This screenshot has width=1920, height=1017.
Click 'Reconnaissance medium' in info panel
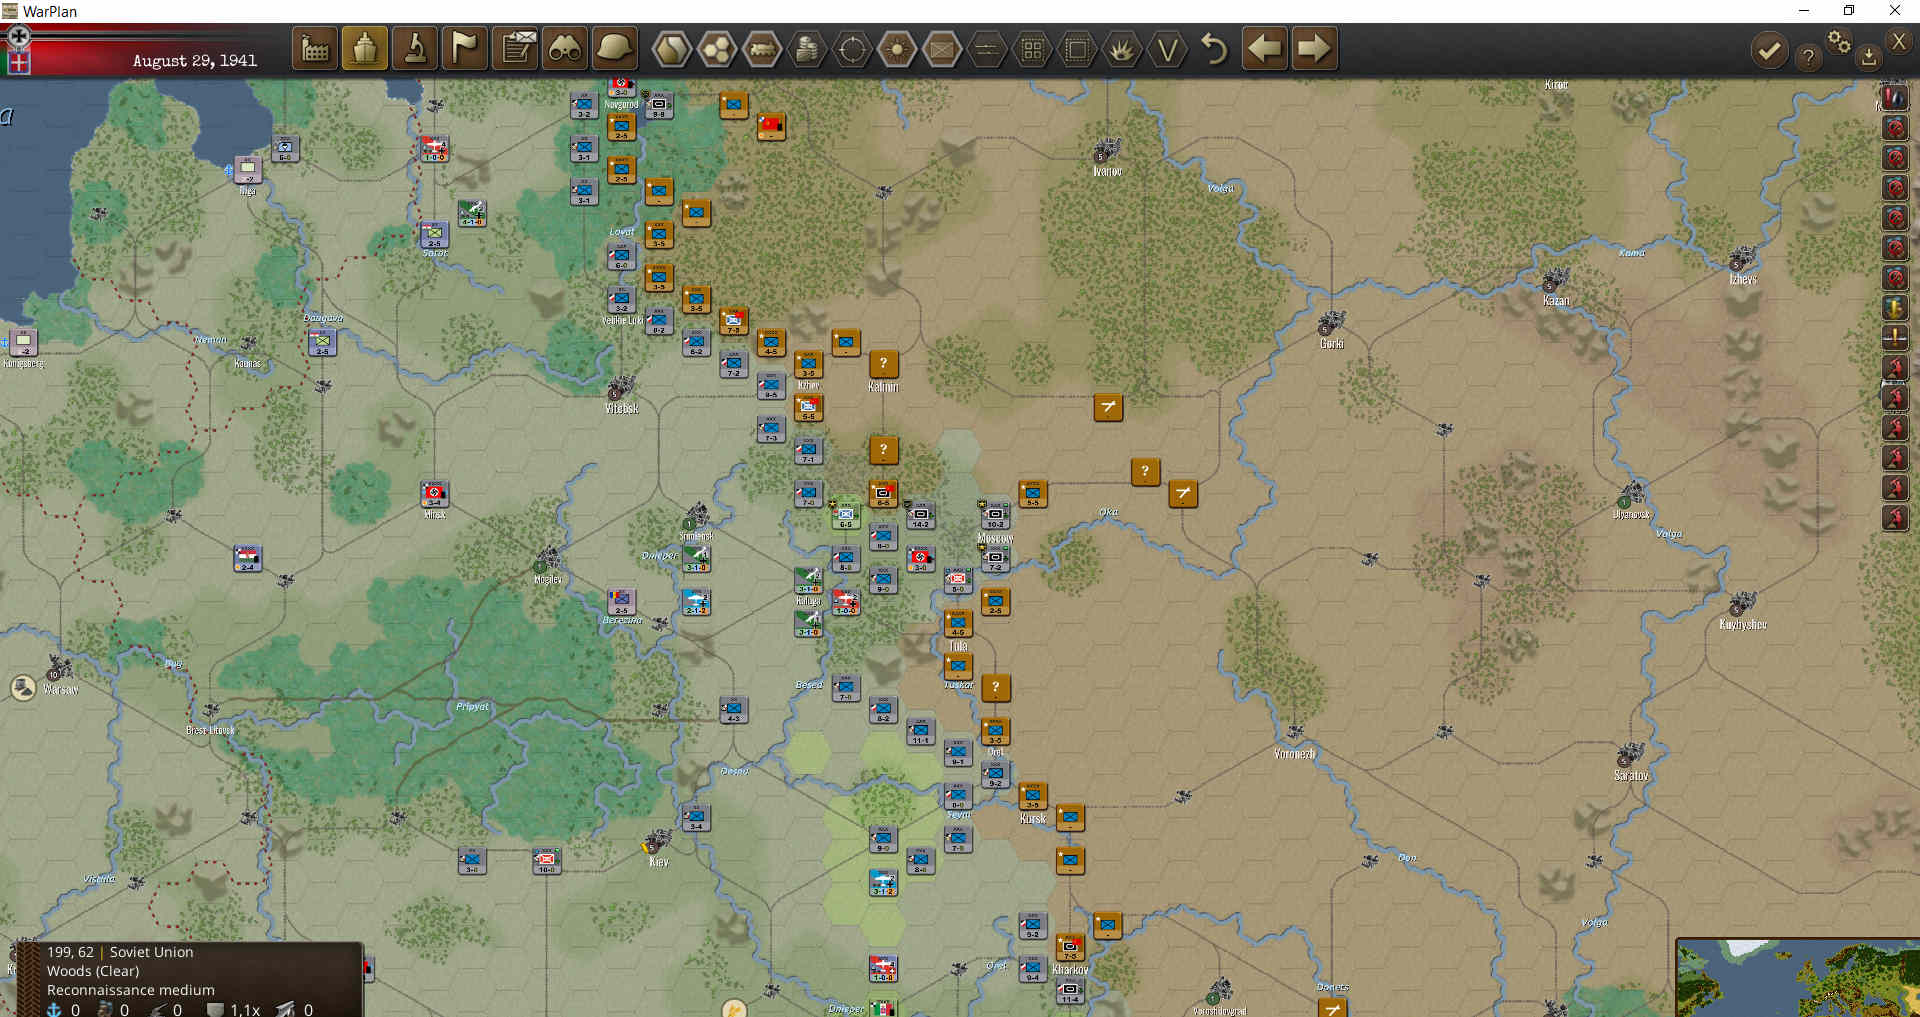(131, 990)
